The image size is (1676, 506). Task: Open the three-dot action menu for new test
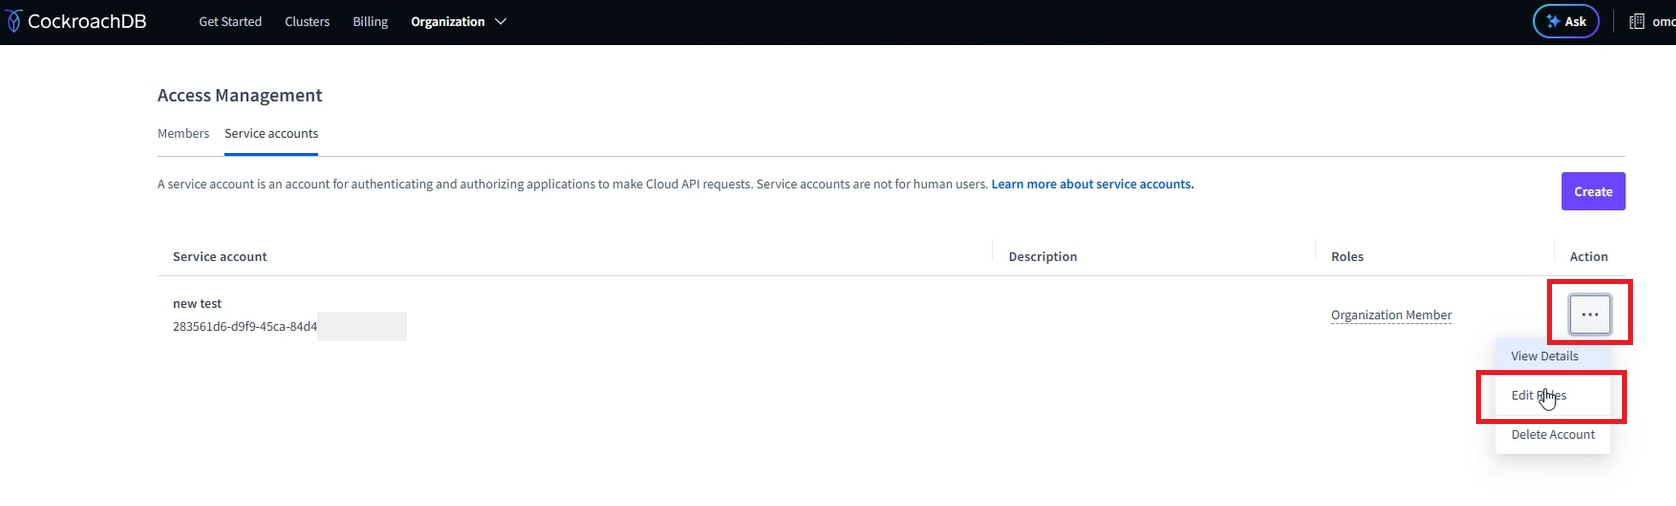(x=1590, y=314)
